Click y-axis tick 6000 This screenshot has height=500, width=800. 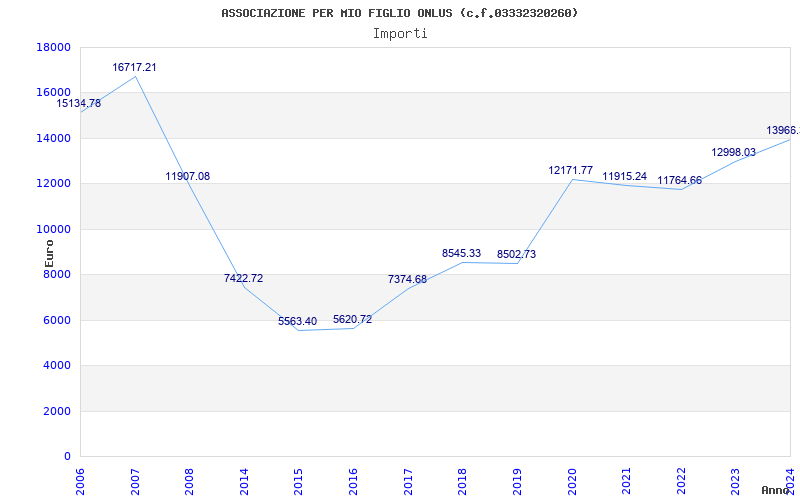point(57,320)
